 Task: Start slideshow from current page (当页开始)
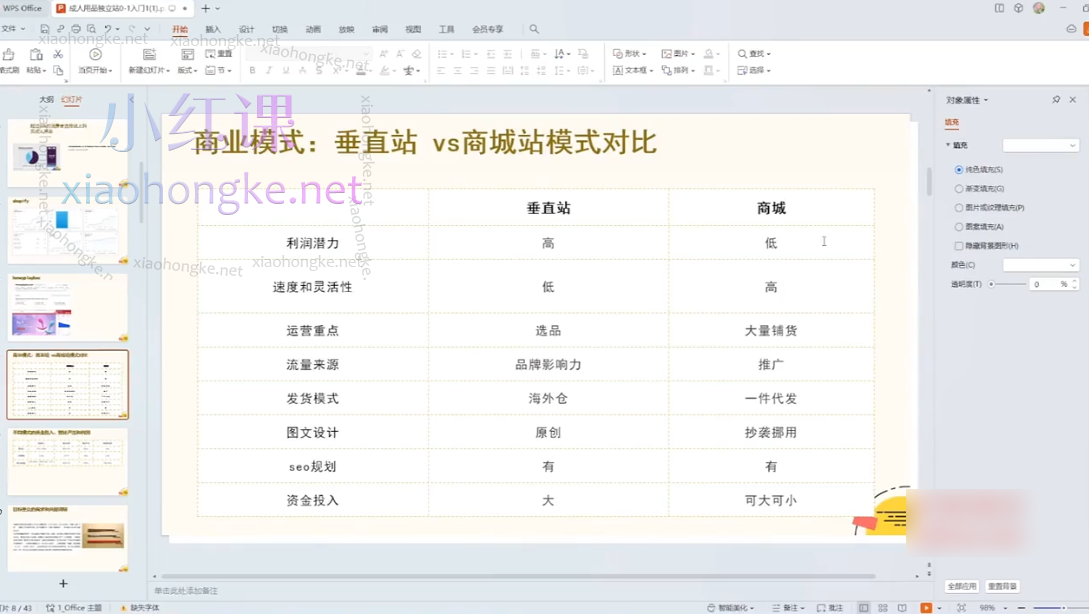(x=95, y=56)
